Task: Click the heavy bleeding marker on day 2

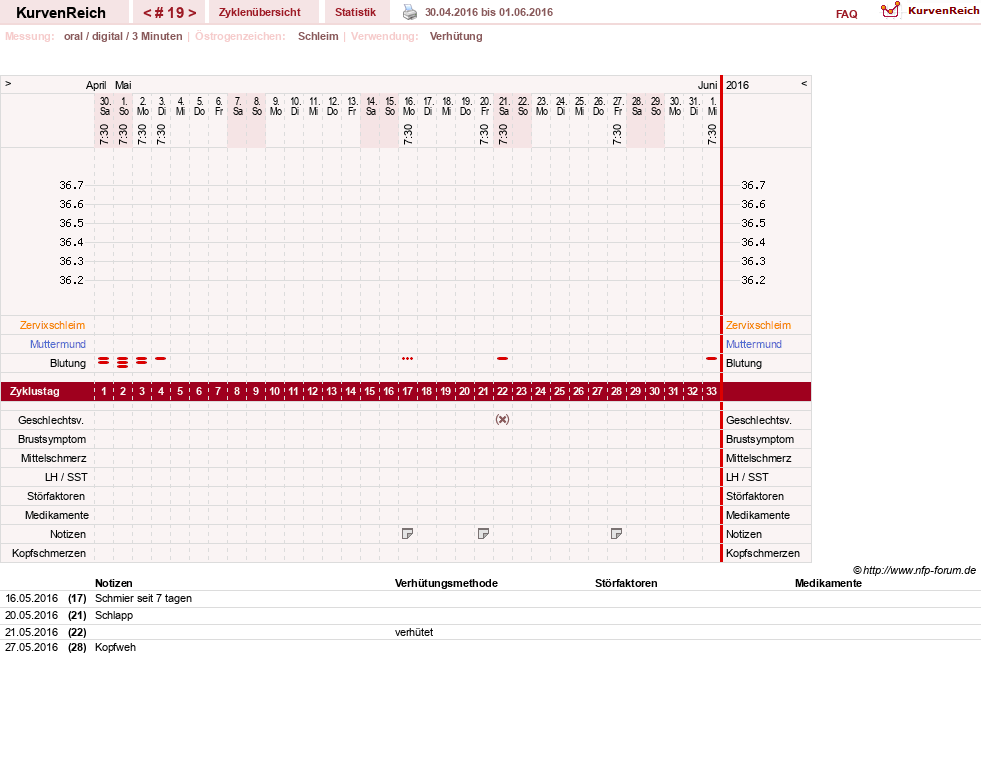Action: coord(123,362)
